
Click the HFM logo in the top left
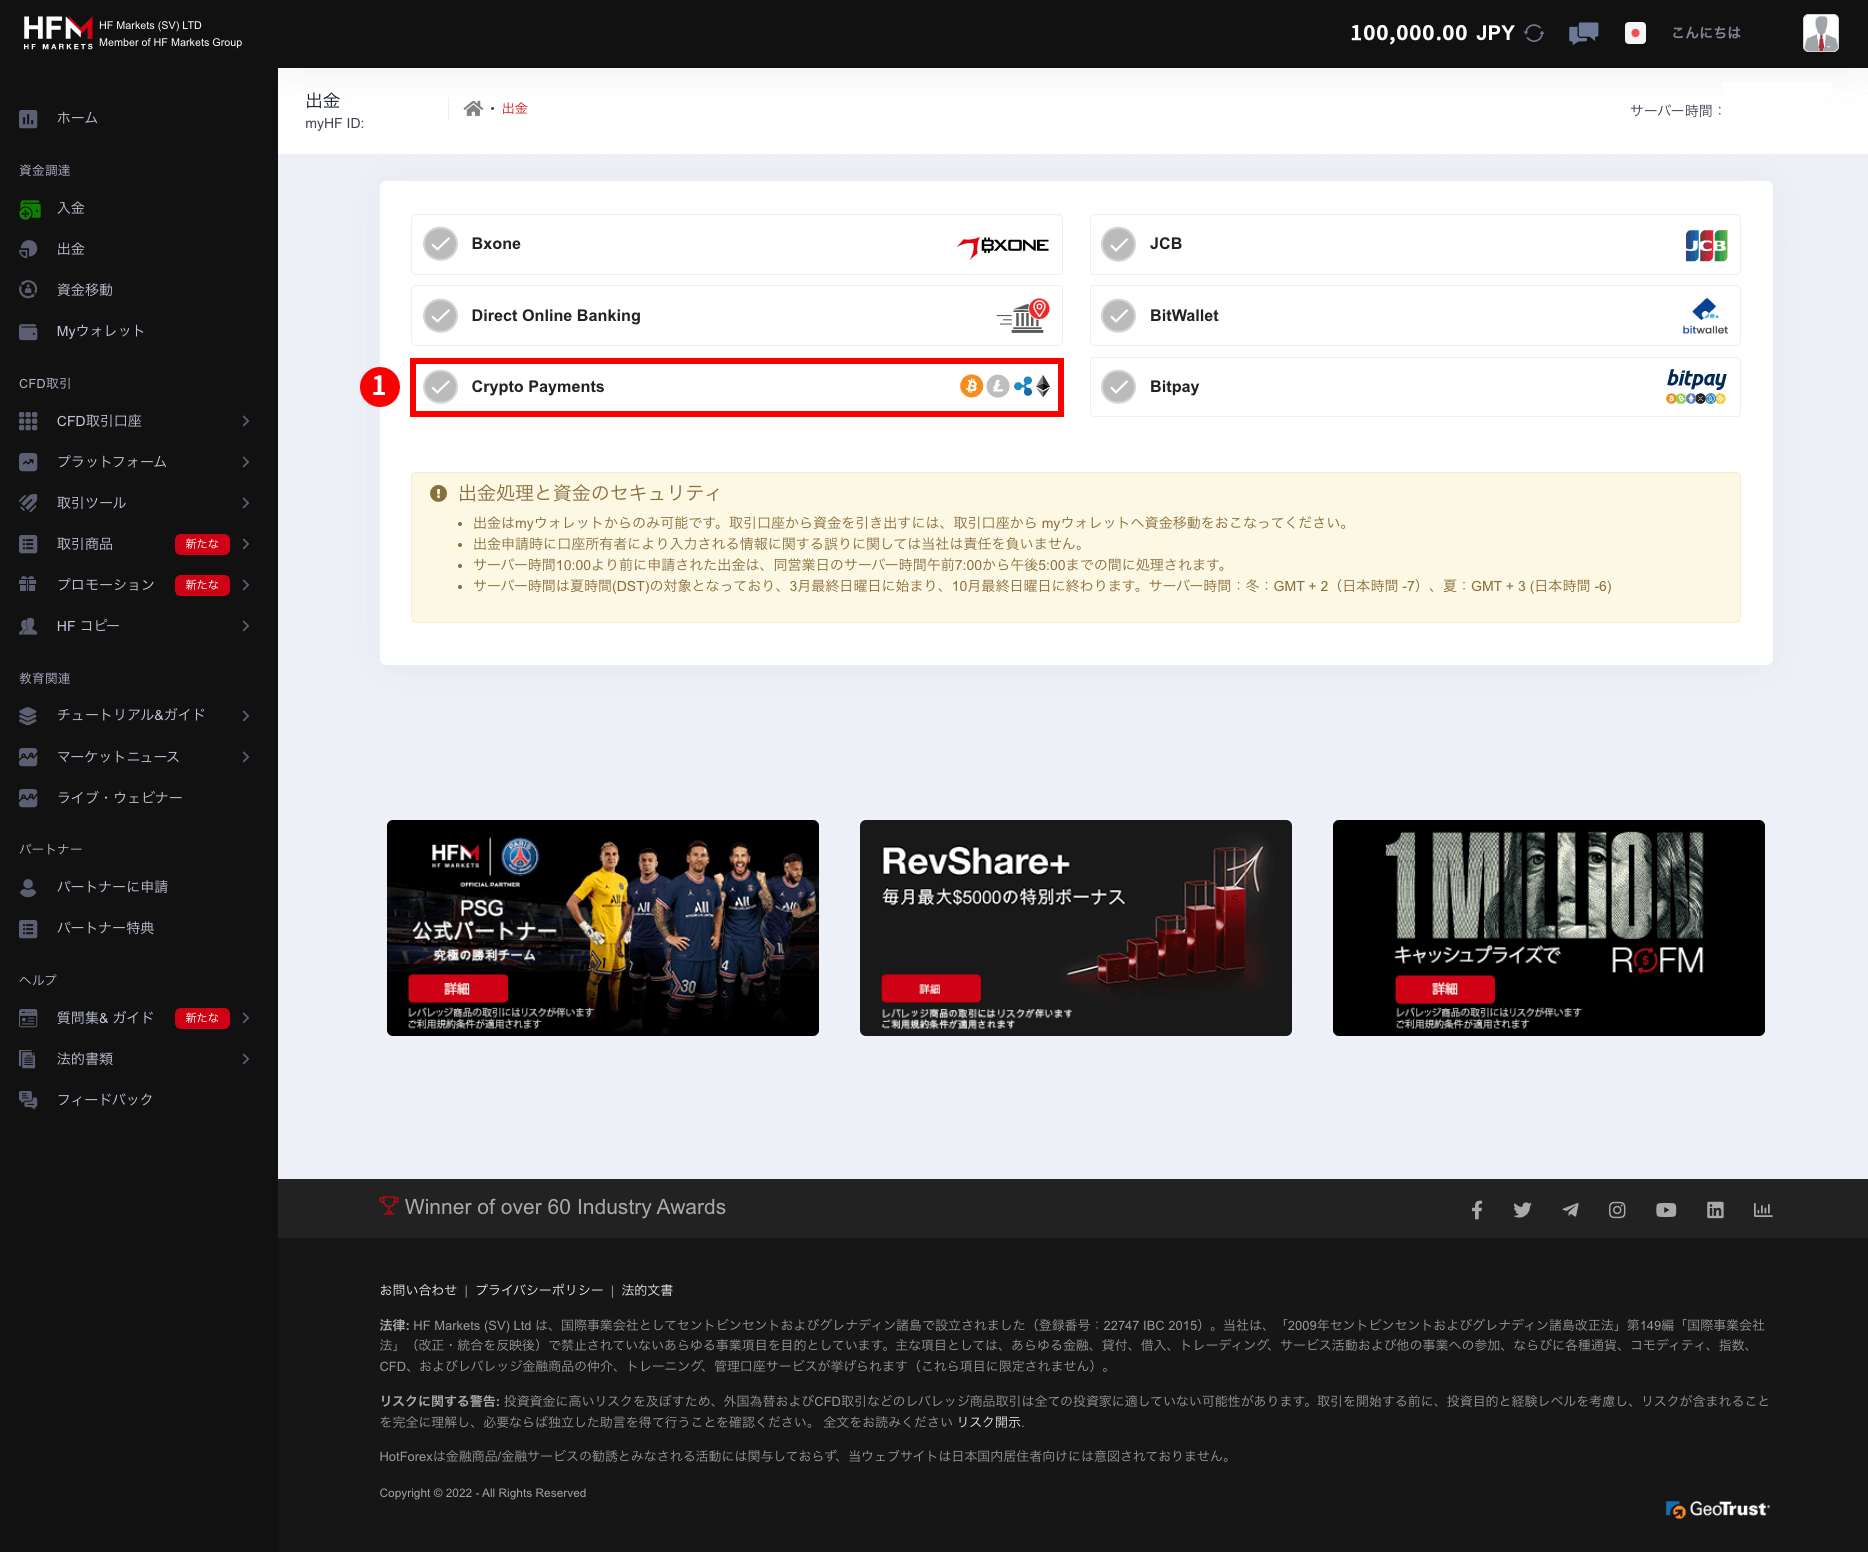(x=57, y=31)
